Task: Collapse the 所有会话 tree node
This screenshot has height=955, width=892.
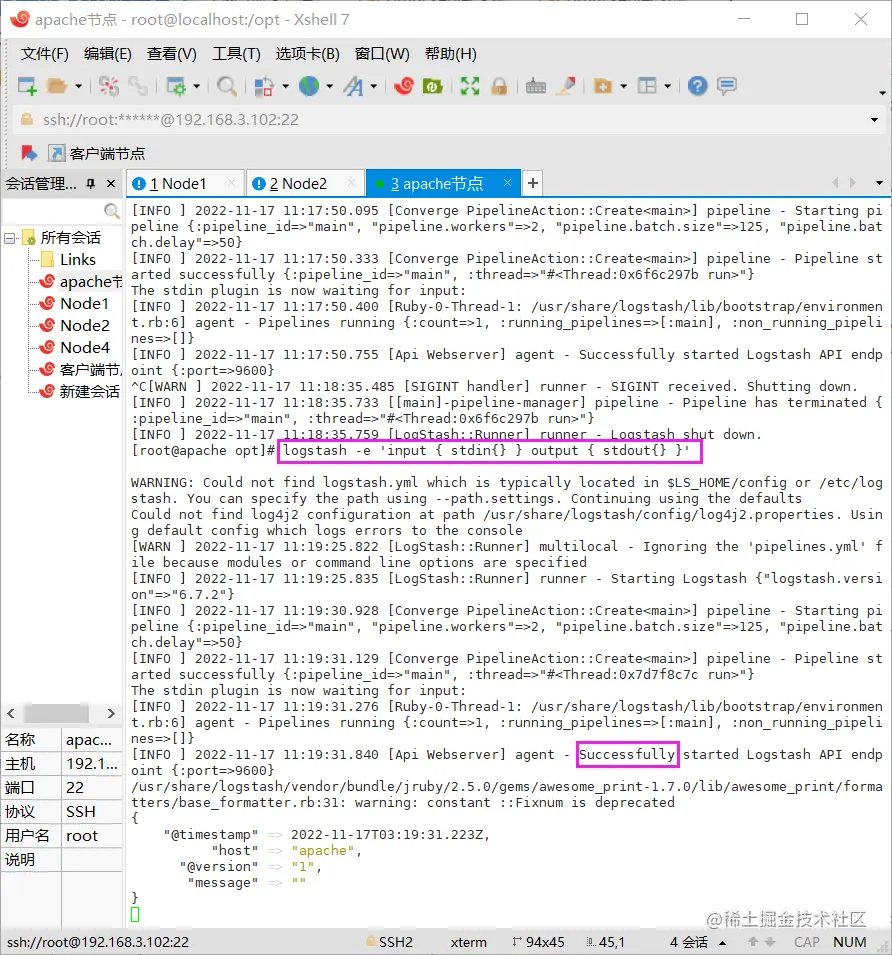Action: pos(10,238)
